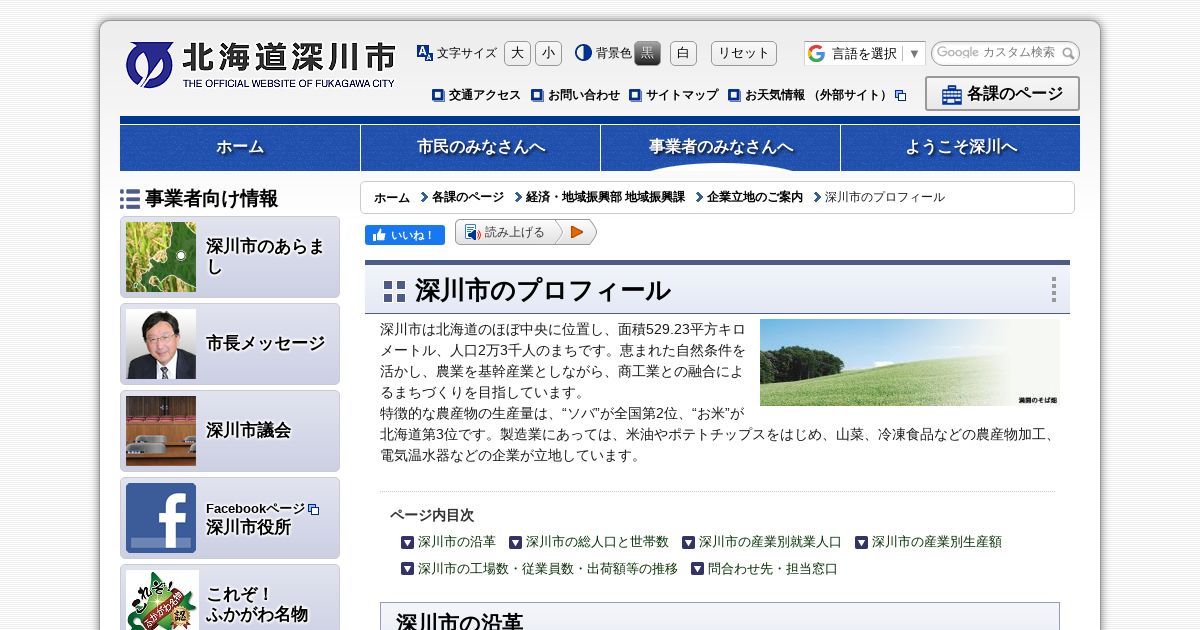Select ホーム navigation tab
Screen dimensions: 1200x630
coord(240,148)
